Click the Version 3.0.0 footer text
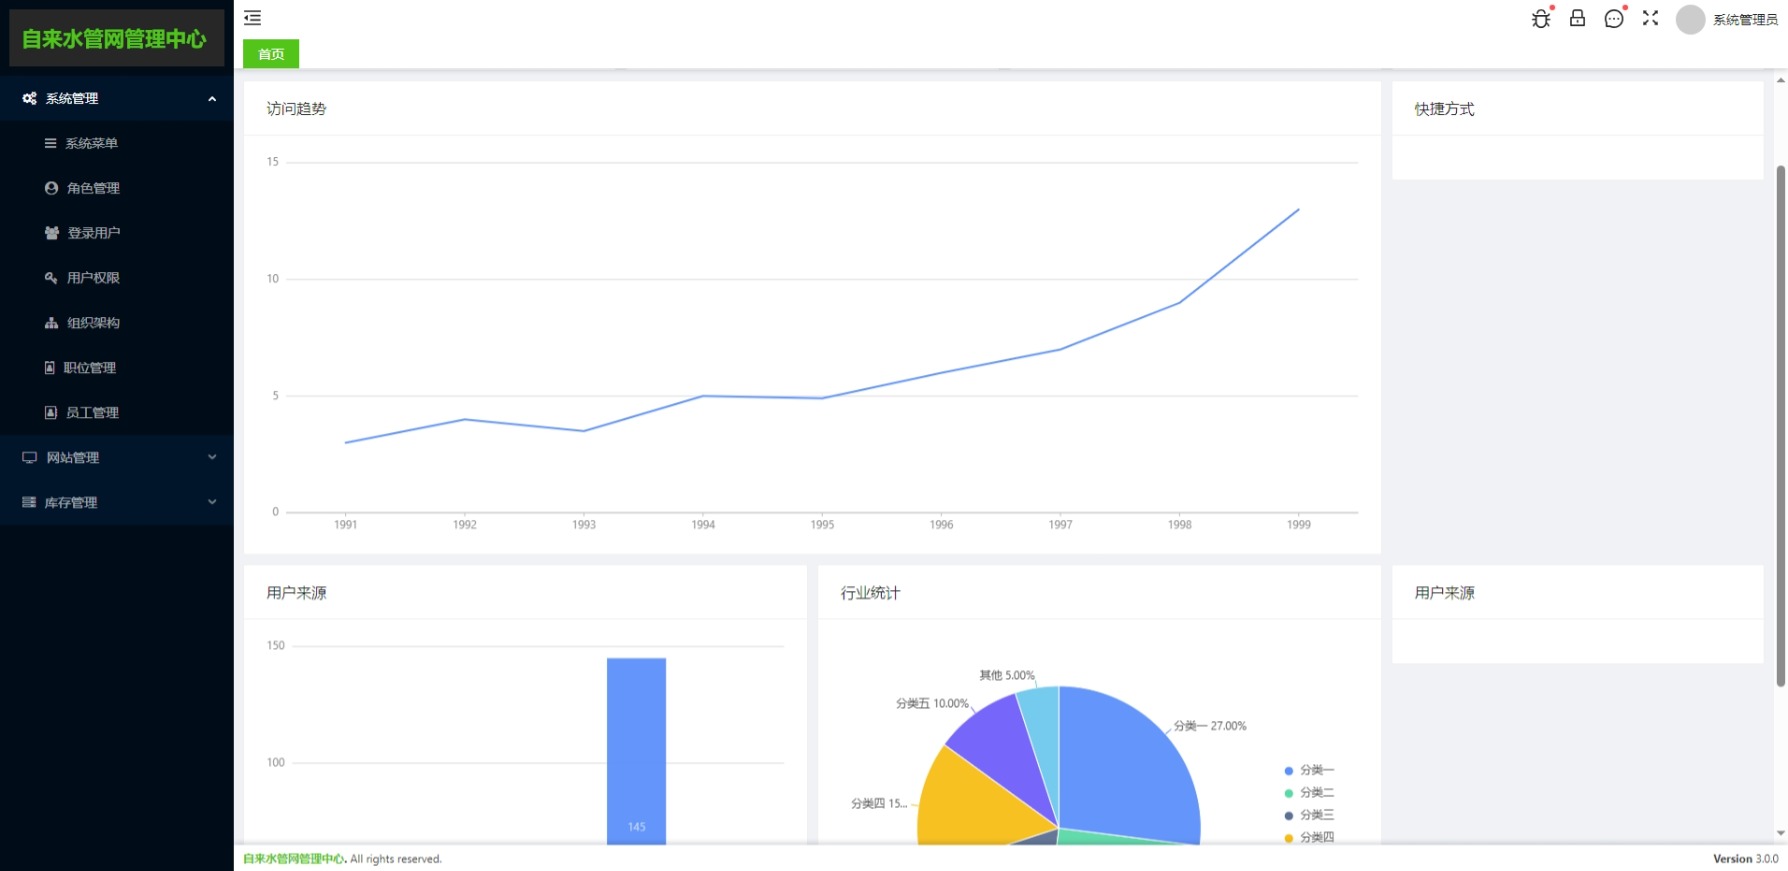The image size is (1788, 871). (x=1745, y=859)
